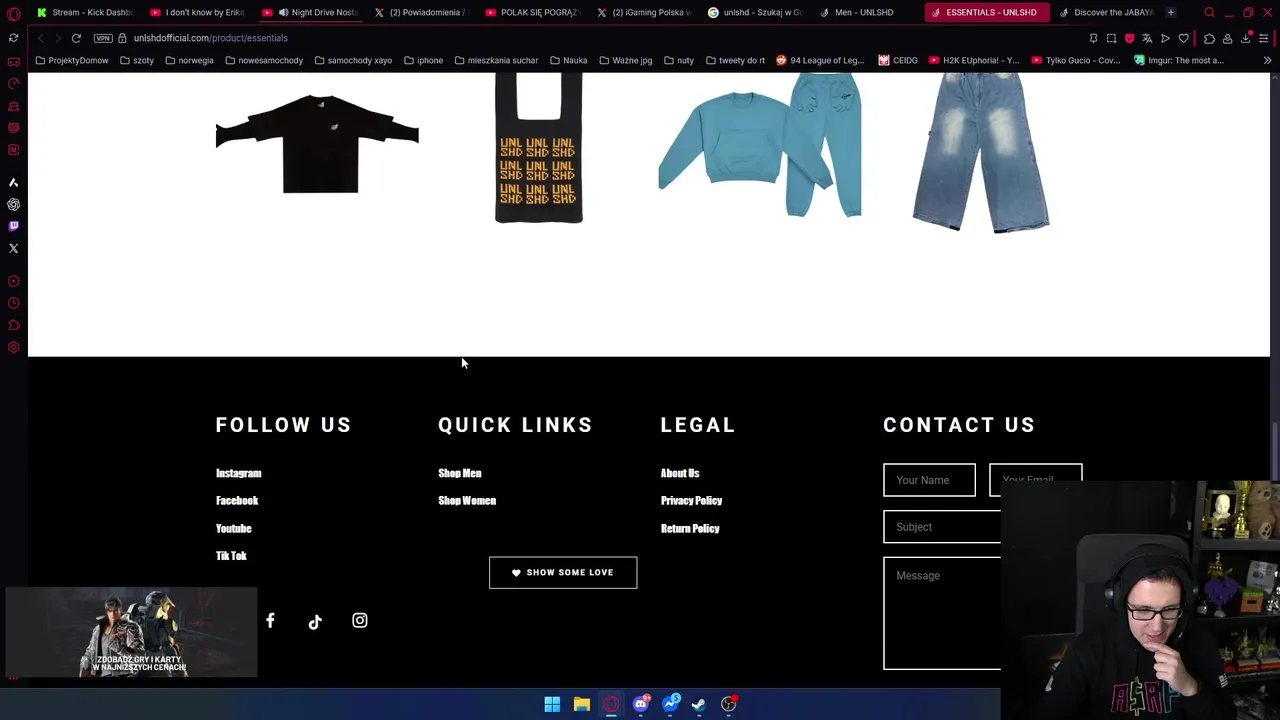Viewport: 1280px width, 720px height.
Task: Show more bookmarks with double chevron
Action: [1267, 60]
